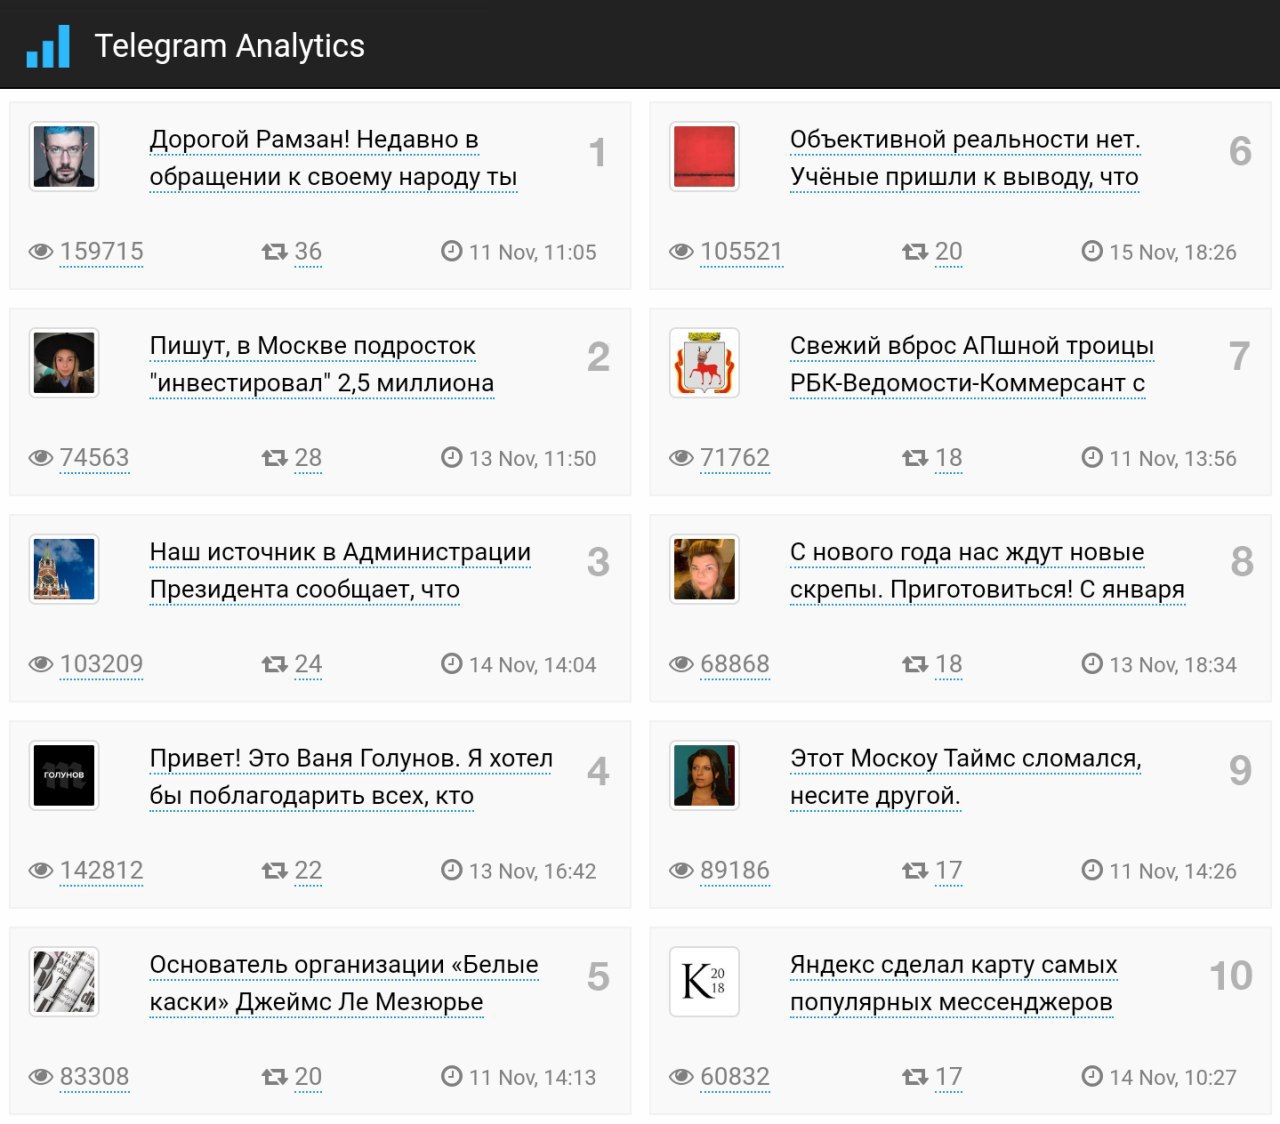This screenshot has width=1280, height=1124.
Task: Click the eye icon beside 105521 views
Action: tap(681, 252)
